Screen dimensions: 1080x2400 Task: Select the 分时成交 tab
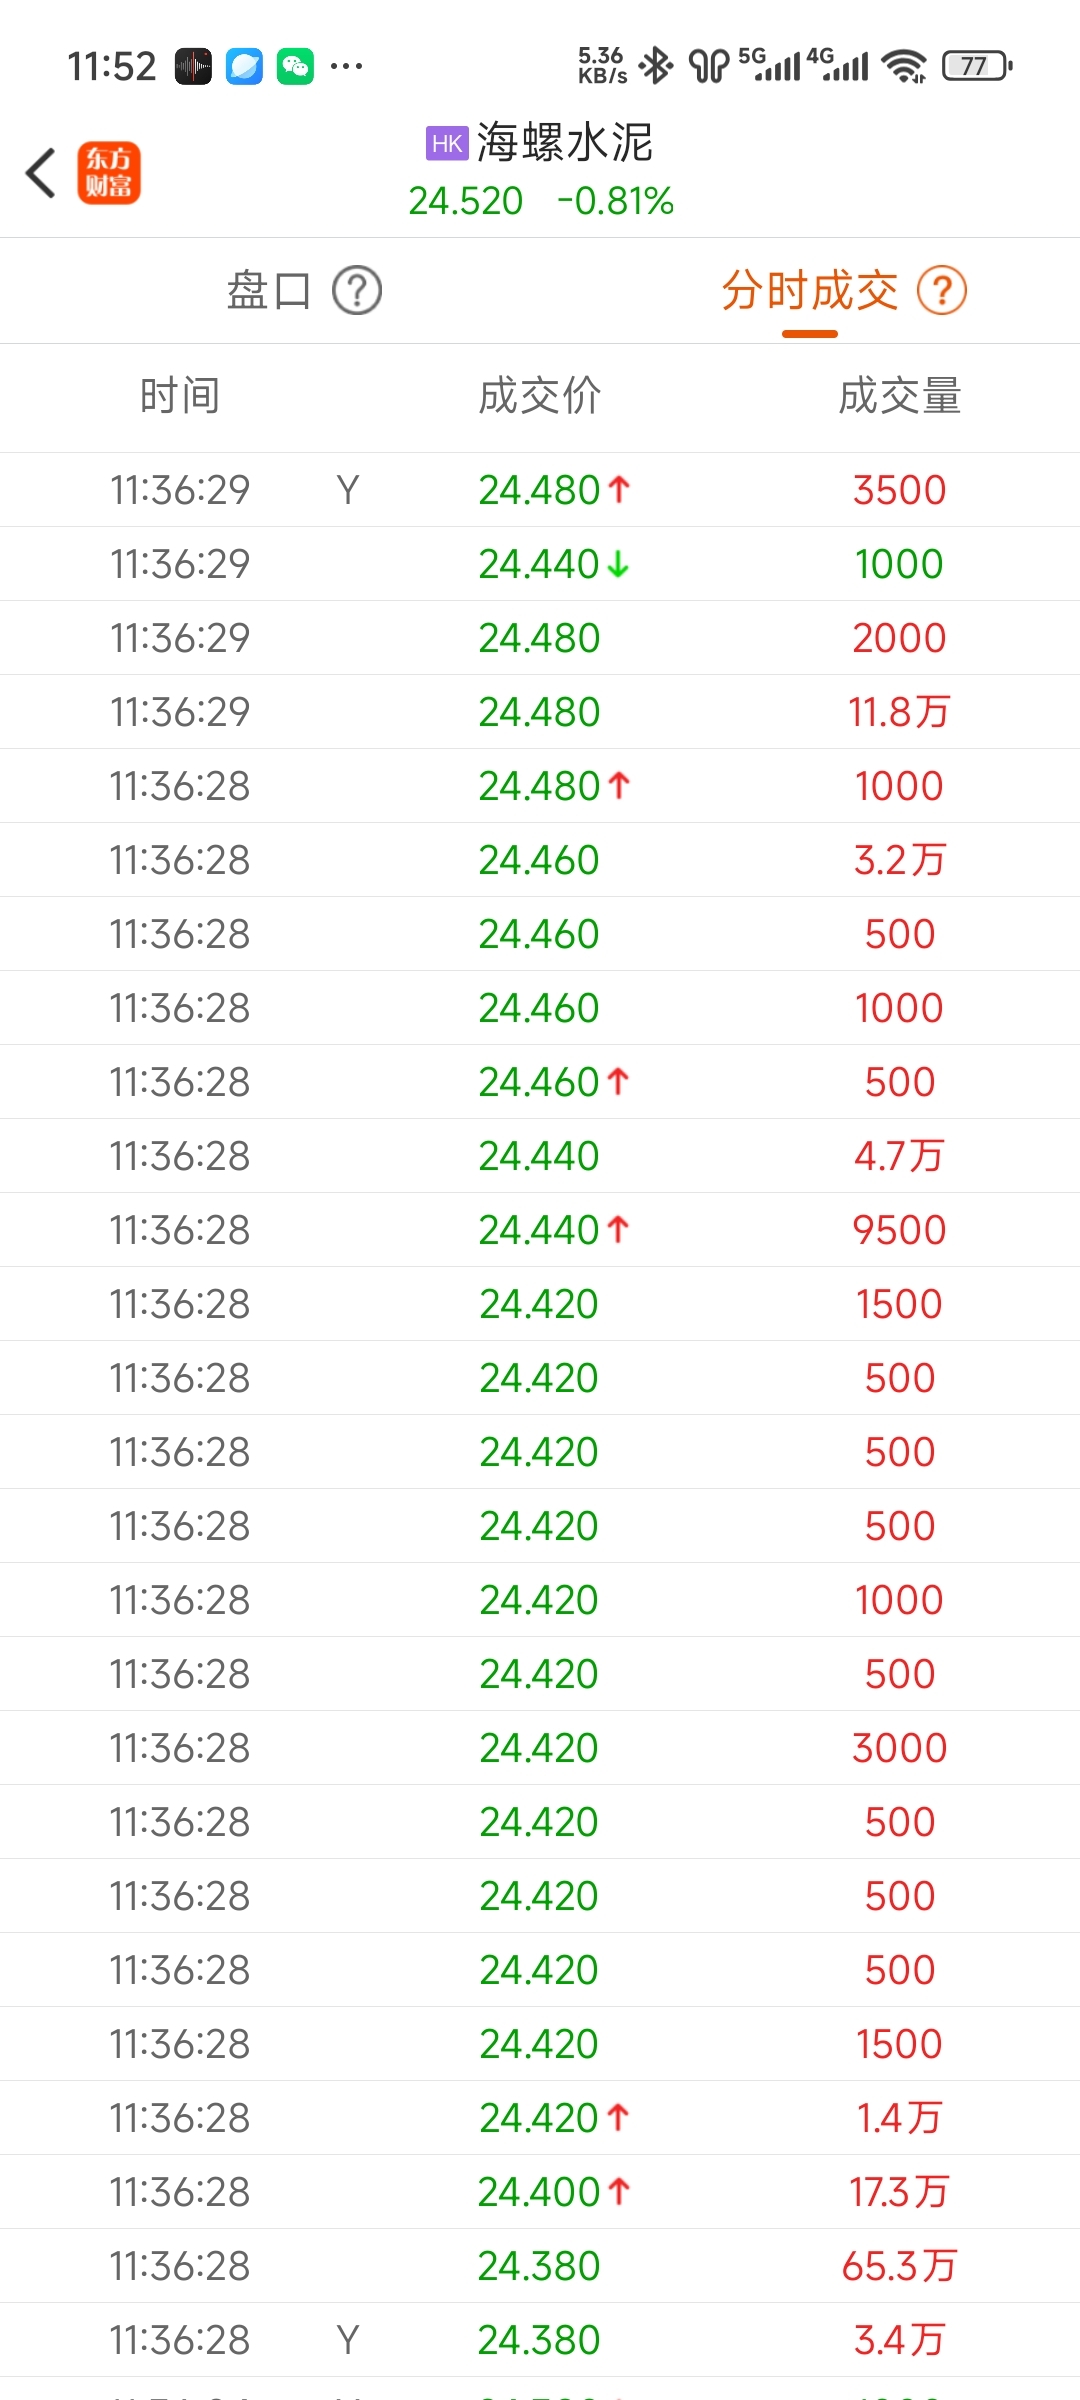[x=810, y=291]
